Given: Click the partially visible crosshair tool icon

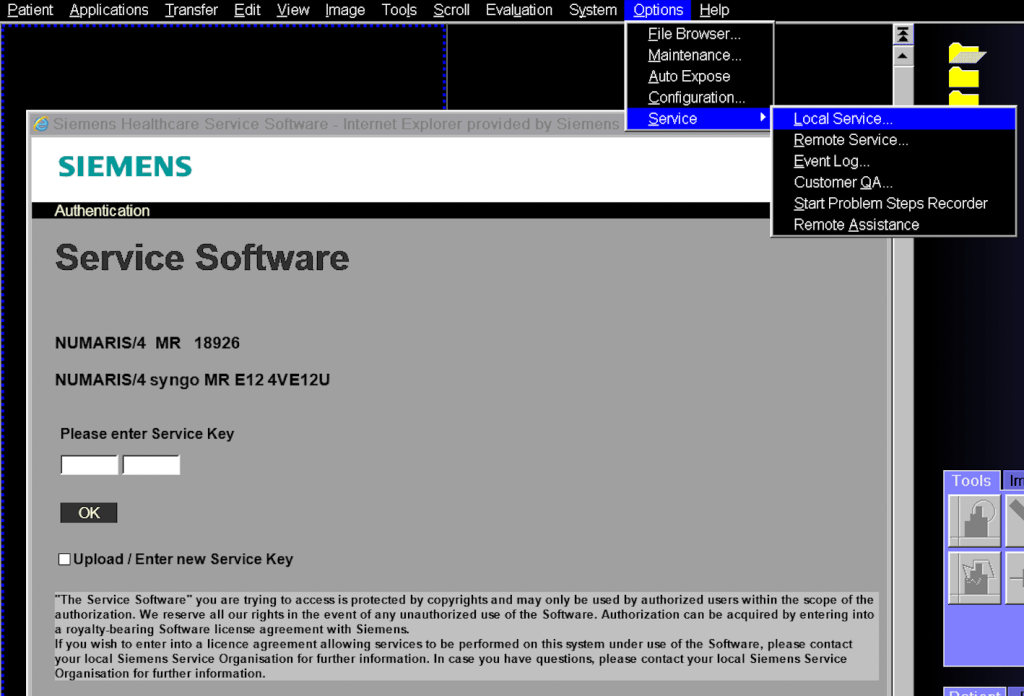Looking at the screenshot, I should pos(1015,578).
